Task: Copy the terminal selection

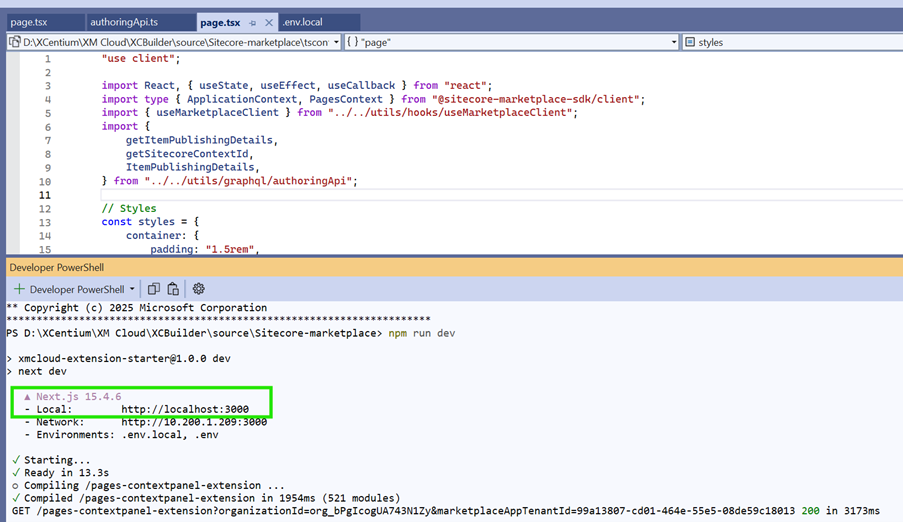Action: (x=154, y=289)
